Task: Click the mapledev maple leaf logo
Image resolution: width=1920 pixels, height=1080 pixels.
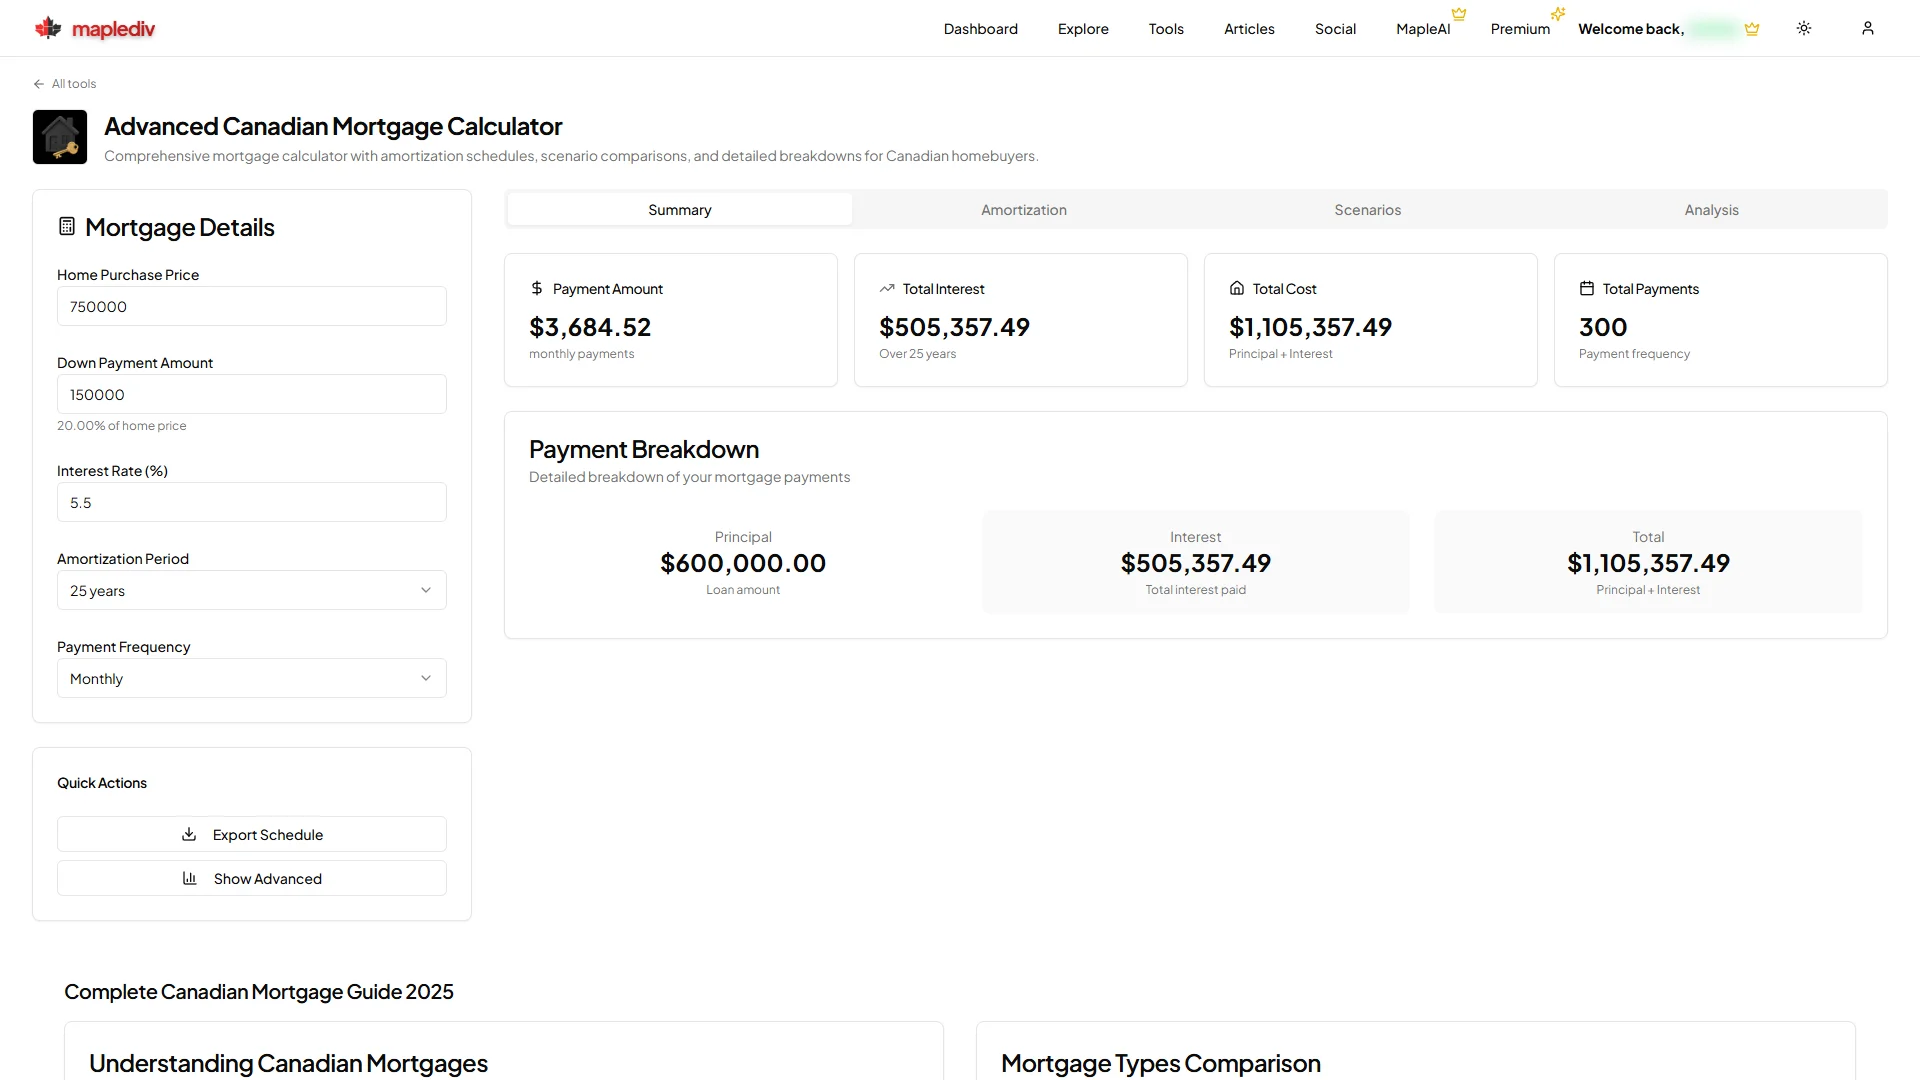Action: [x=48, y=28]
